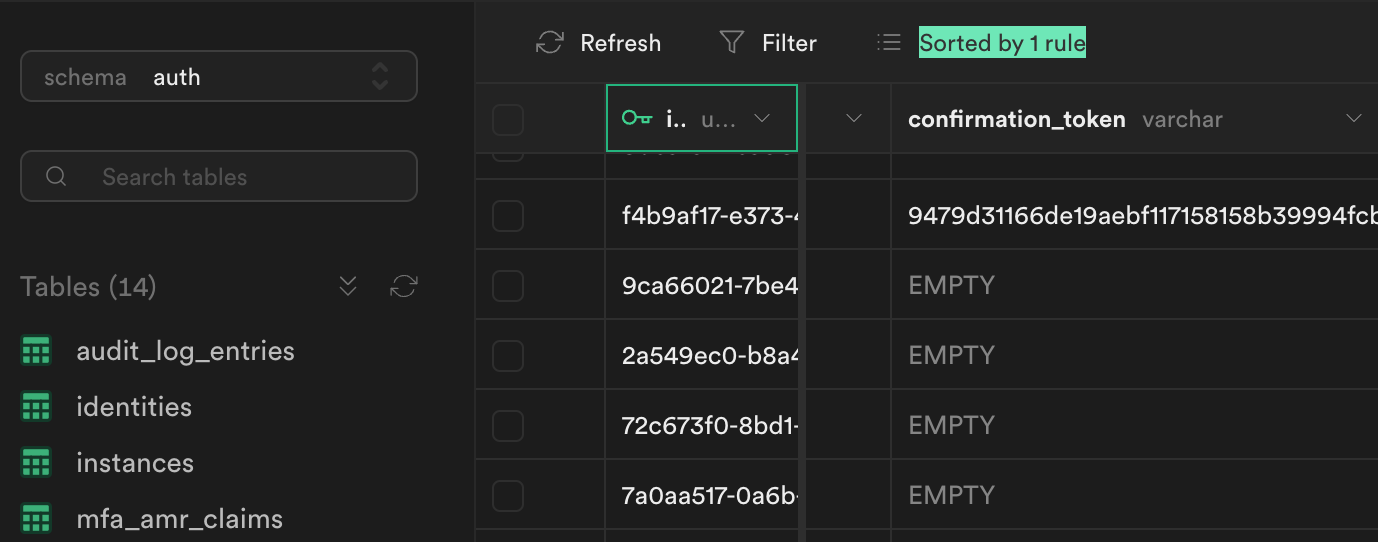Click the audit_log_entries table icon
Viewport: 1378px width, 542px height.
(36, 351)
